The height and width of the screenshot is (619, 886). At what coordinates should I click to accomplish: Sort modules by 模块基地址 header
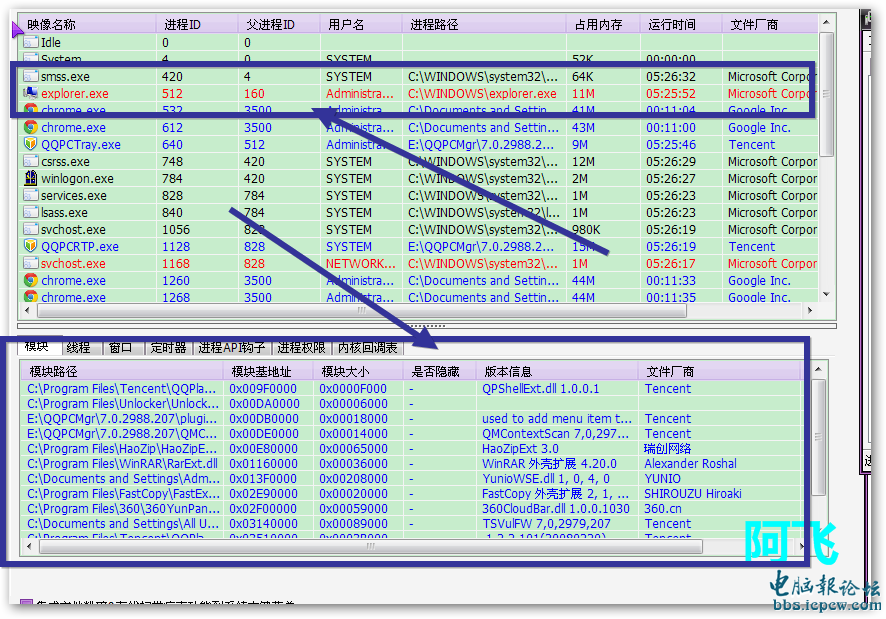(x=268, y=371)
